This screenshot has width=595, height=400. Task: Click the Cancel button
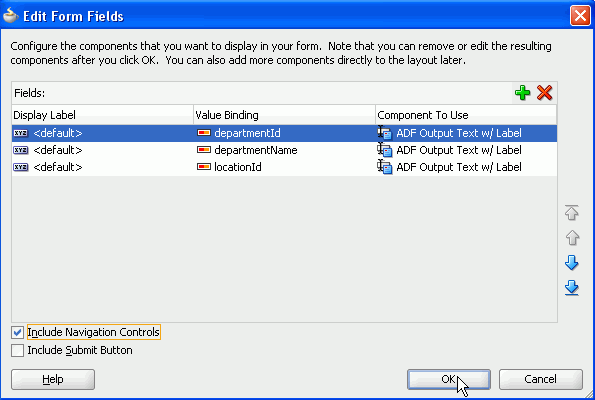[x=540, y=379]
